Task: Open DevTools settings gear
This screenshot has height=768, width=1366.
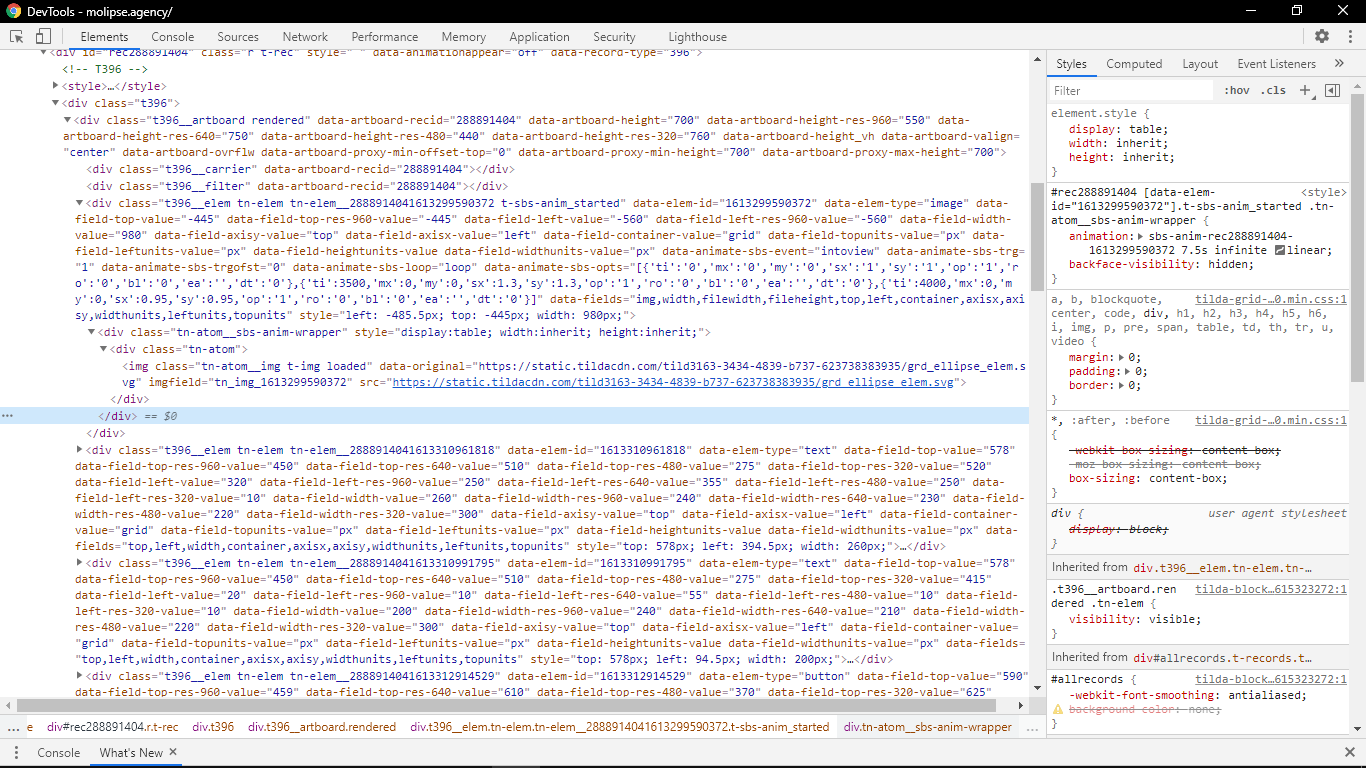Action: point(1322,37)
